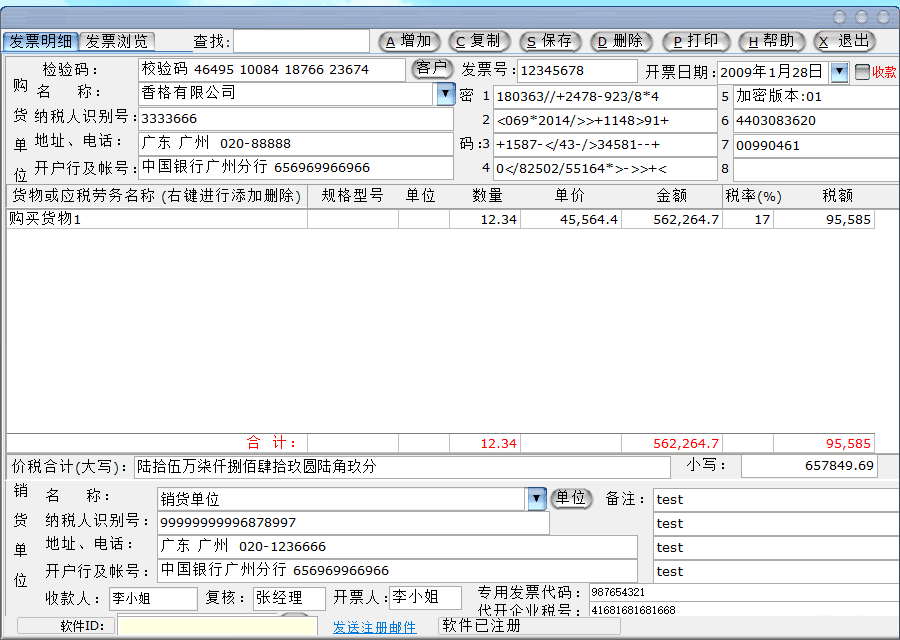This screenshot has width=900, height=640.
Task: Click the 查找 search input field
Action: tap(301, 41)
